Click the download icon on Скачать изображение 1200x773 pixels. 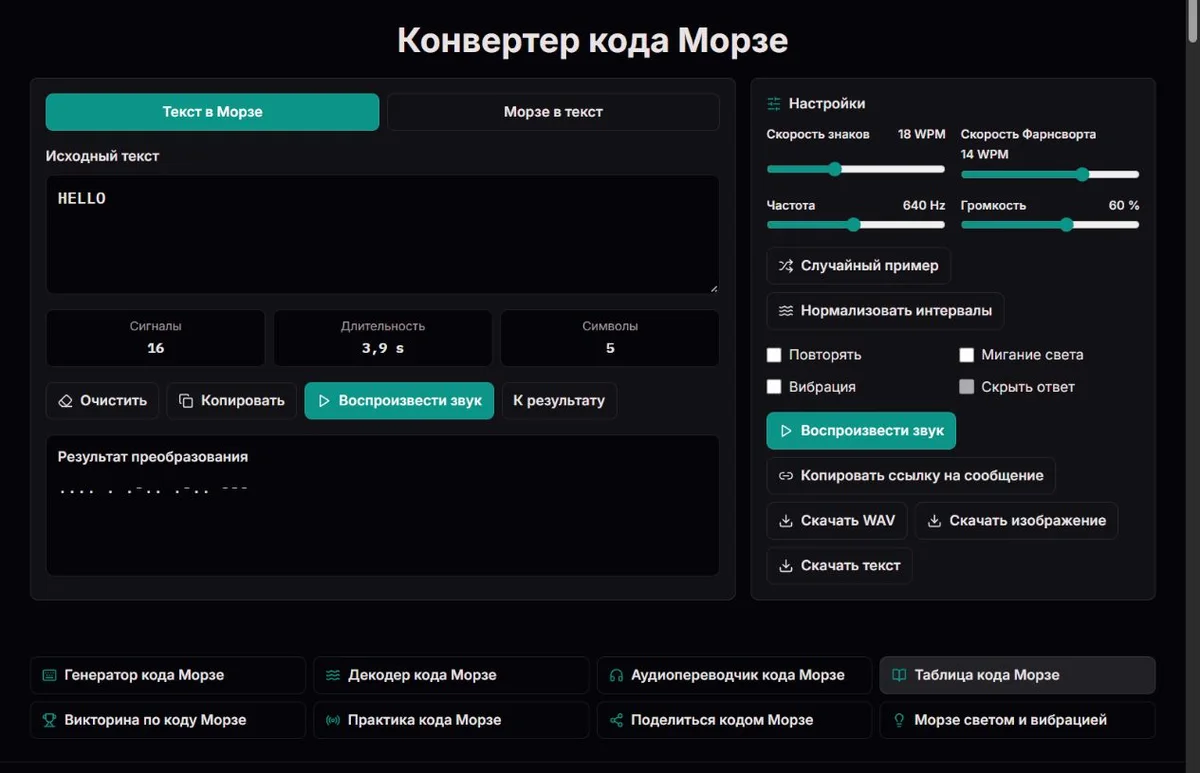pos(934,521)
